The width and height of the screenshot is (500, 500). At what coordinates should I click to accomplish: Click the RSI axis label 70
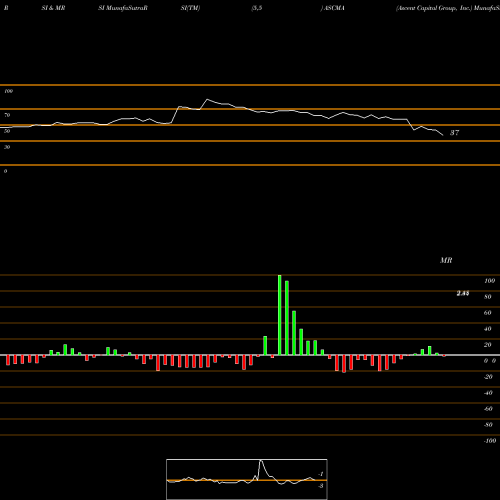[x=7, y=115]
